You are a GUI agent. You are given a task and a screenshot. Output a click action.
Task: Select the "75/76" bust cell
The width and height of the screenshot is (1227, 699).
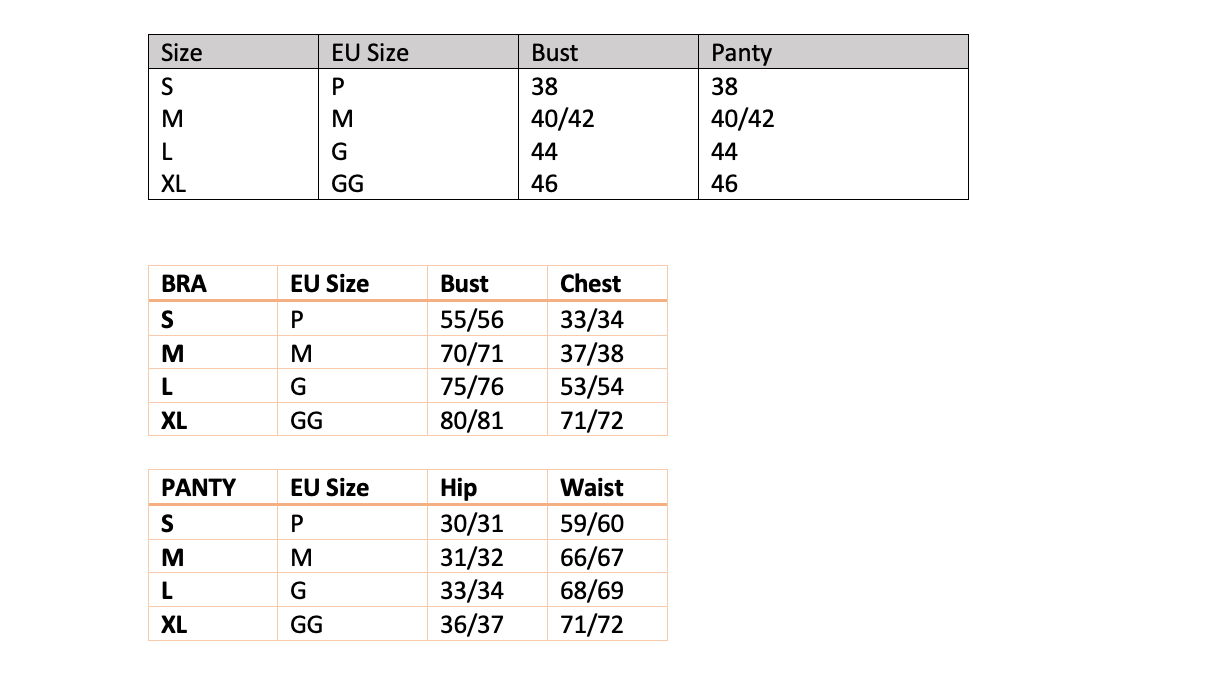[471, 387]
